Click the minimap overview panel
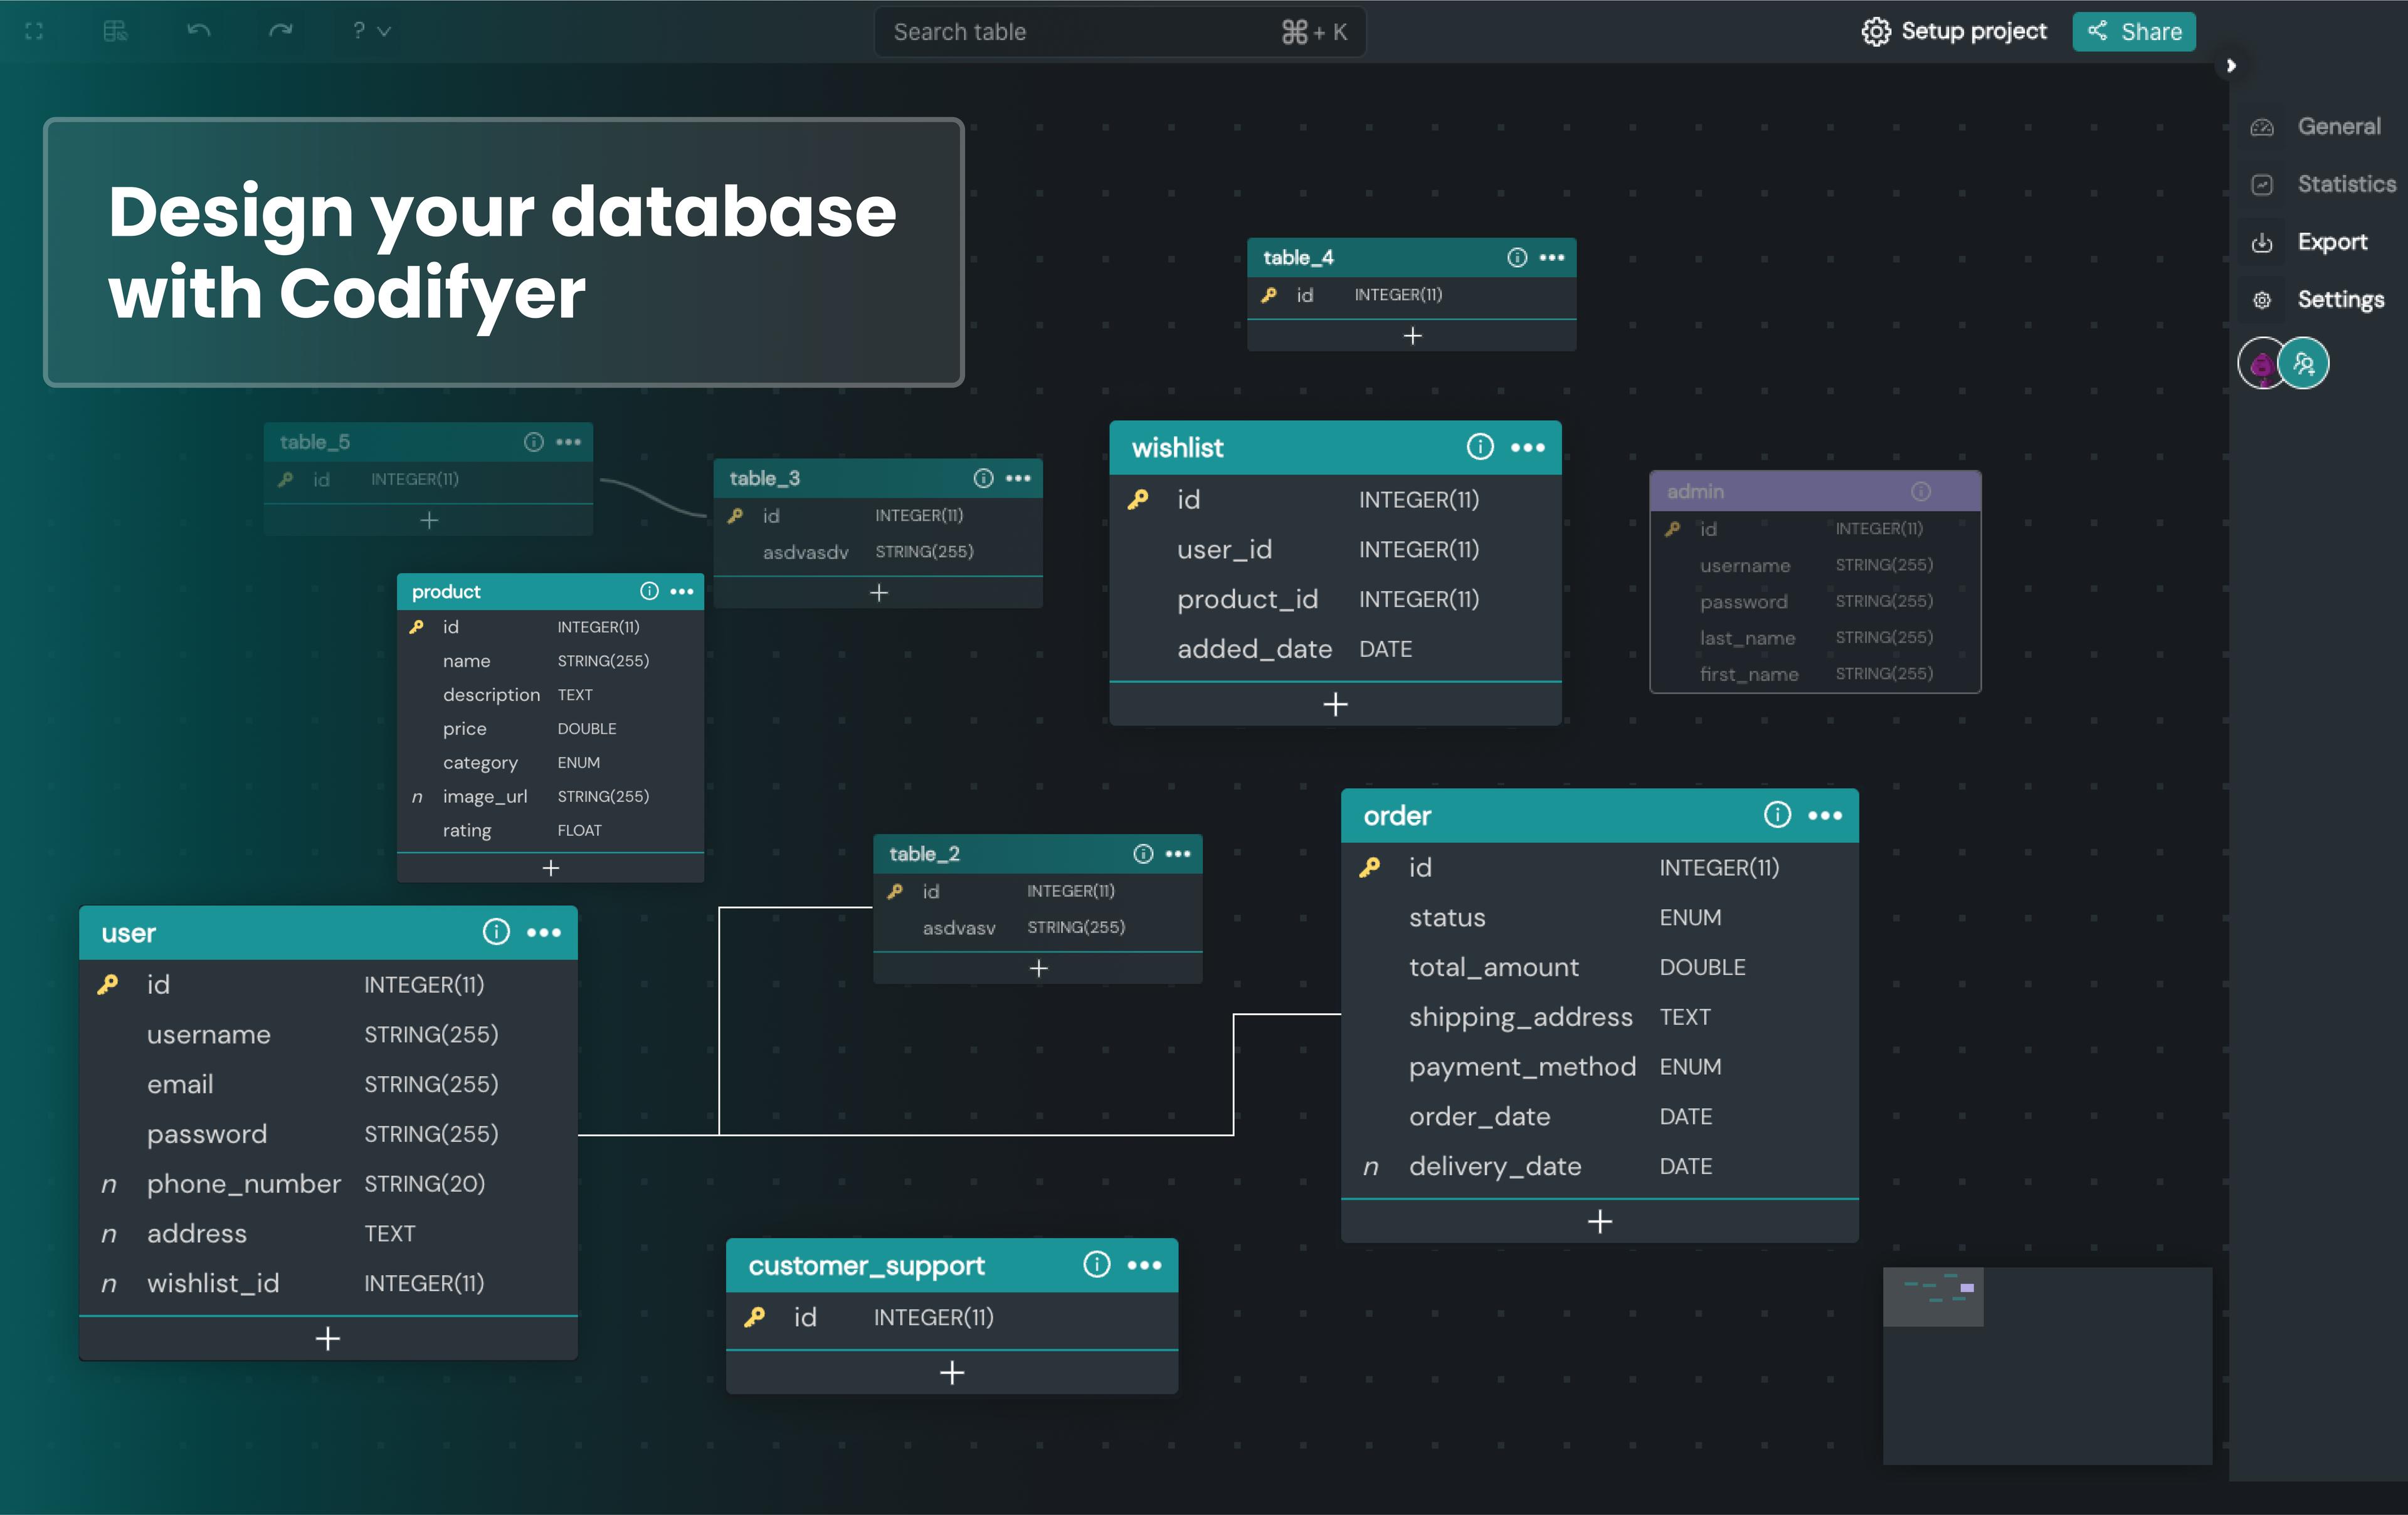Viewport: 2408px width, 1515px height. (x=2047, y=1366)
